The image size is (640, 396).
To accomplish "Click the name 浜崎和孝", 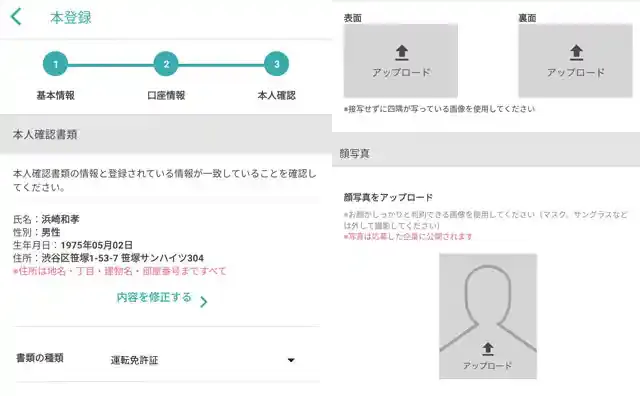I will (x=60, y=219).
